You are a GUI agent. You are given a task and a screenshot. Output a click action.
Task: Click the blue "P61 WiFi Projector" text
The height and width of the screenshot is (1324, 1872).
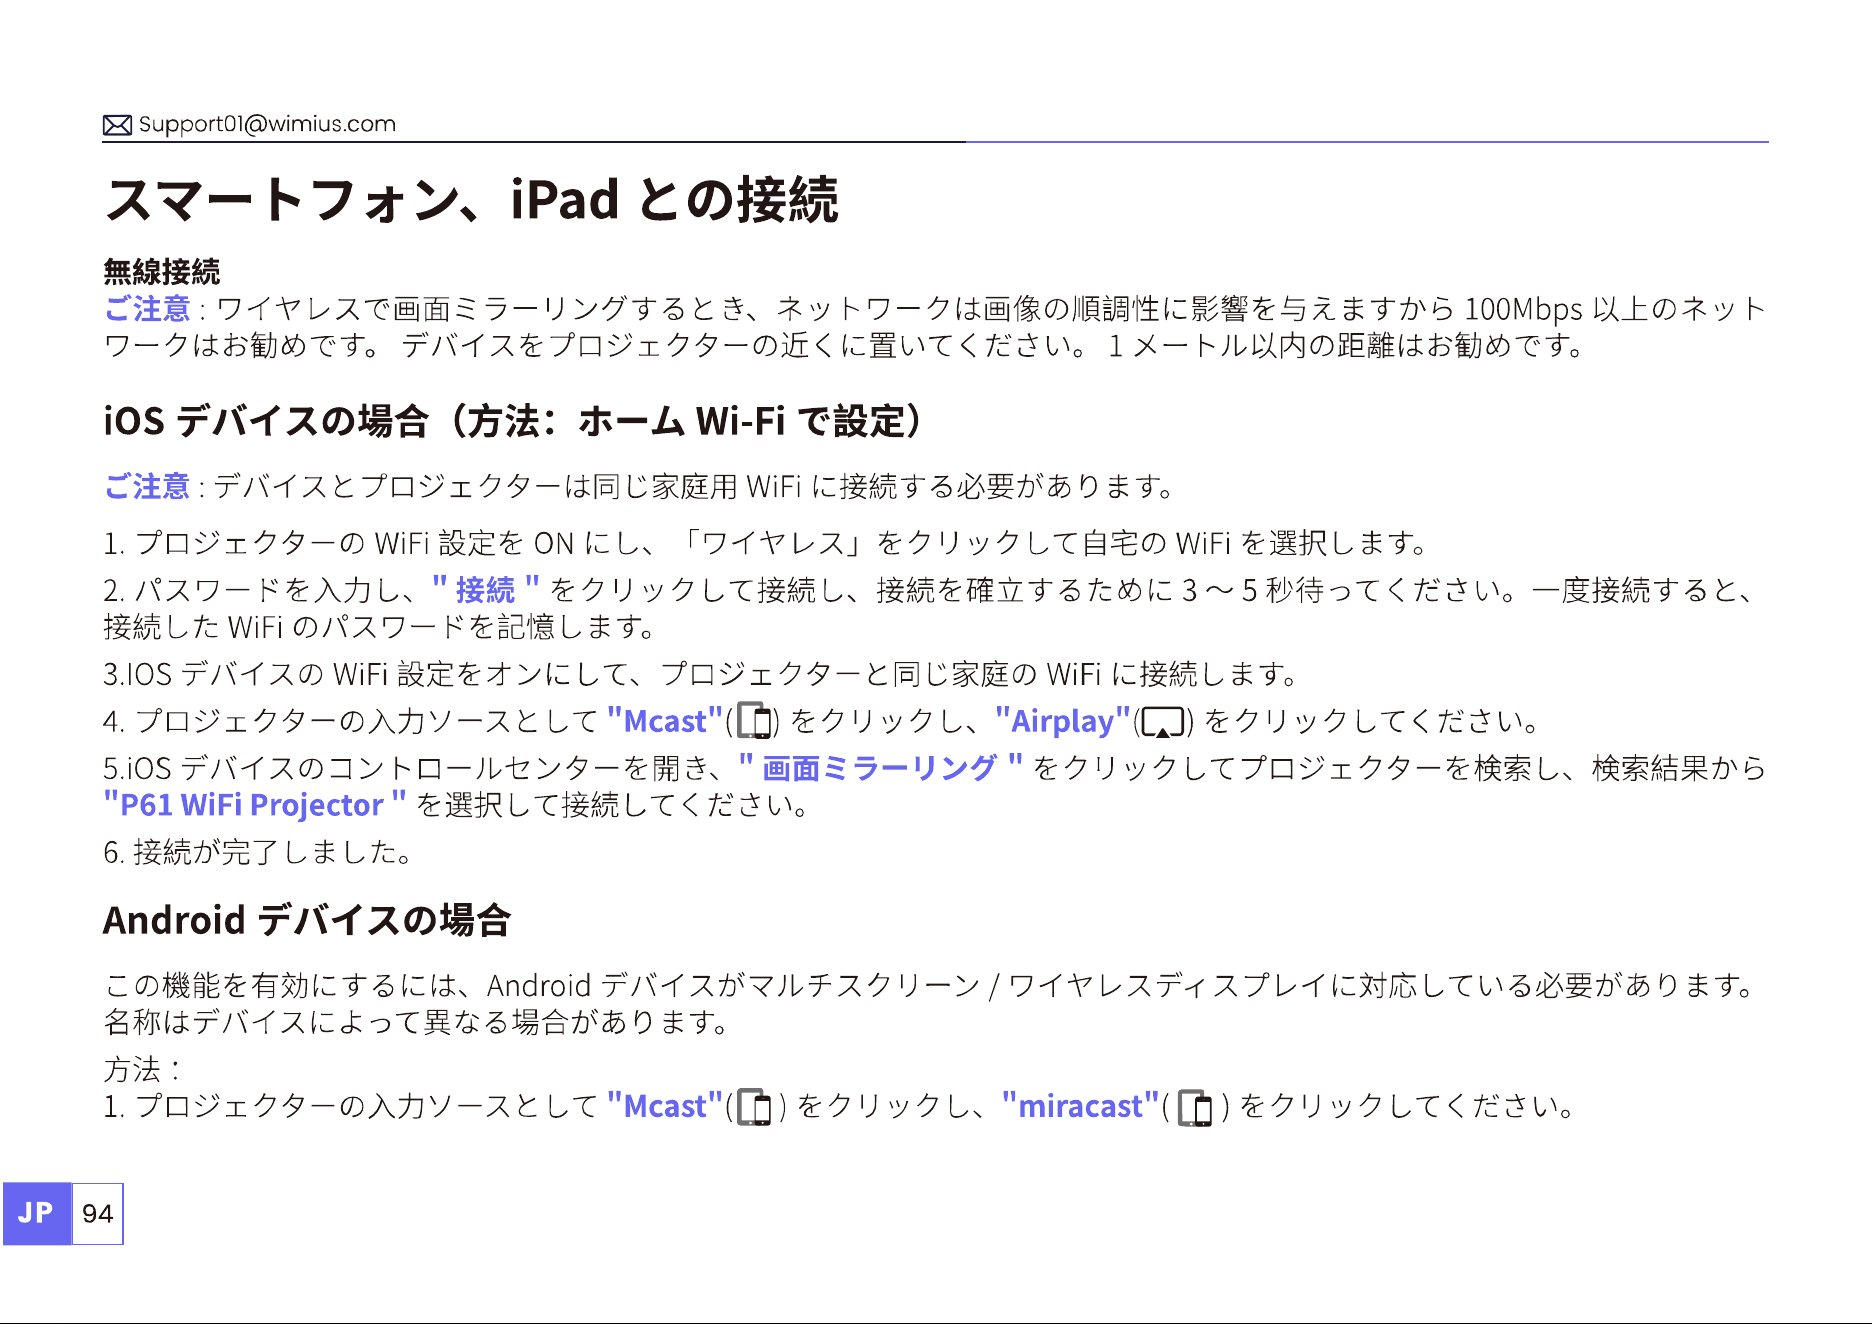tap(255, 804)
